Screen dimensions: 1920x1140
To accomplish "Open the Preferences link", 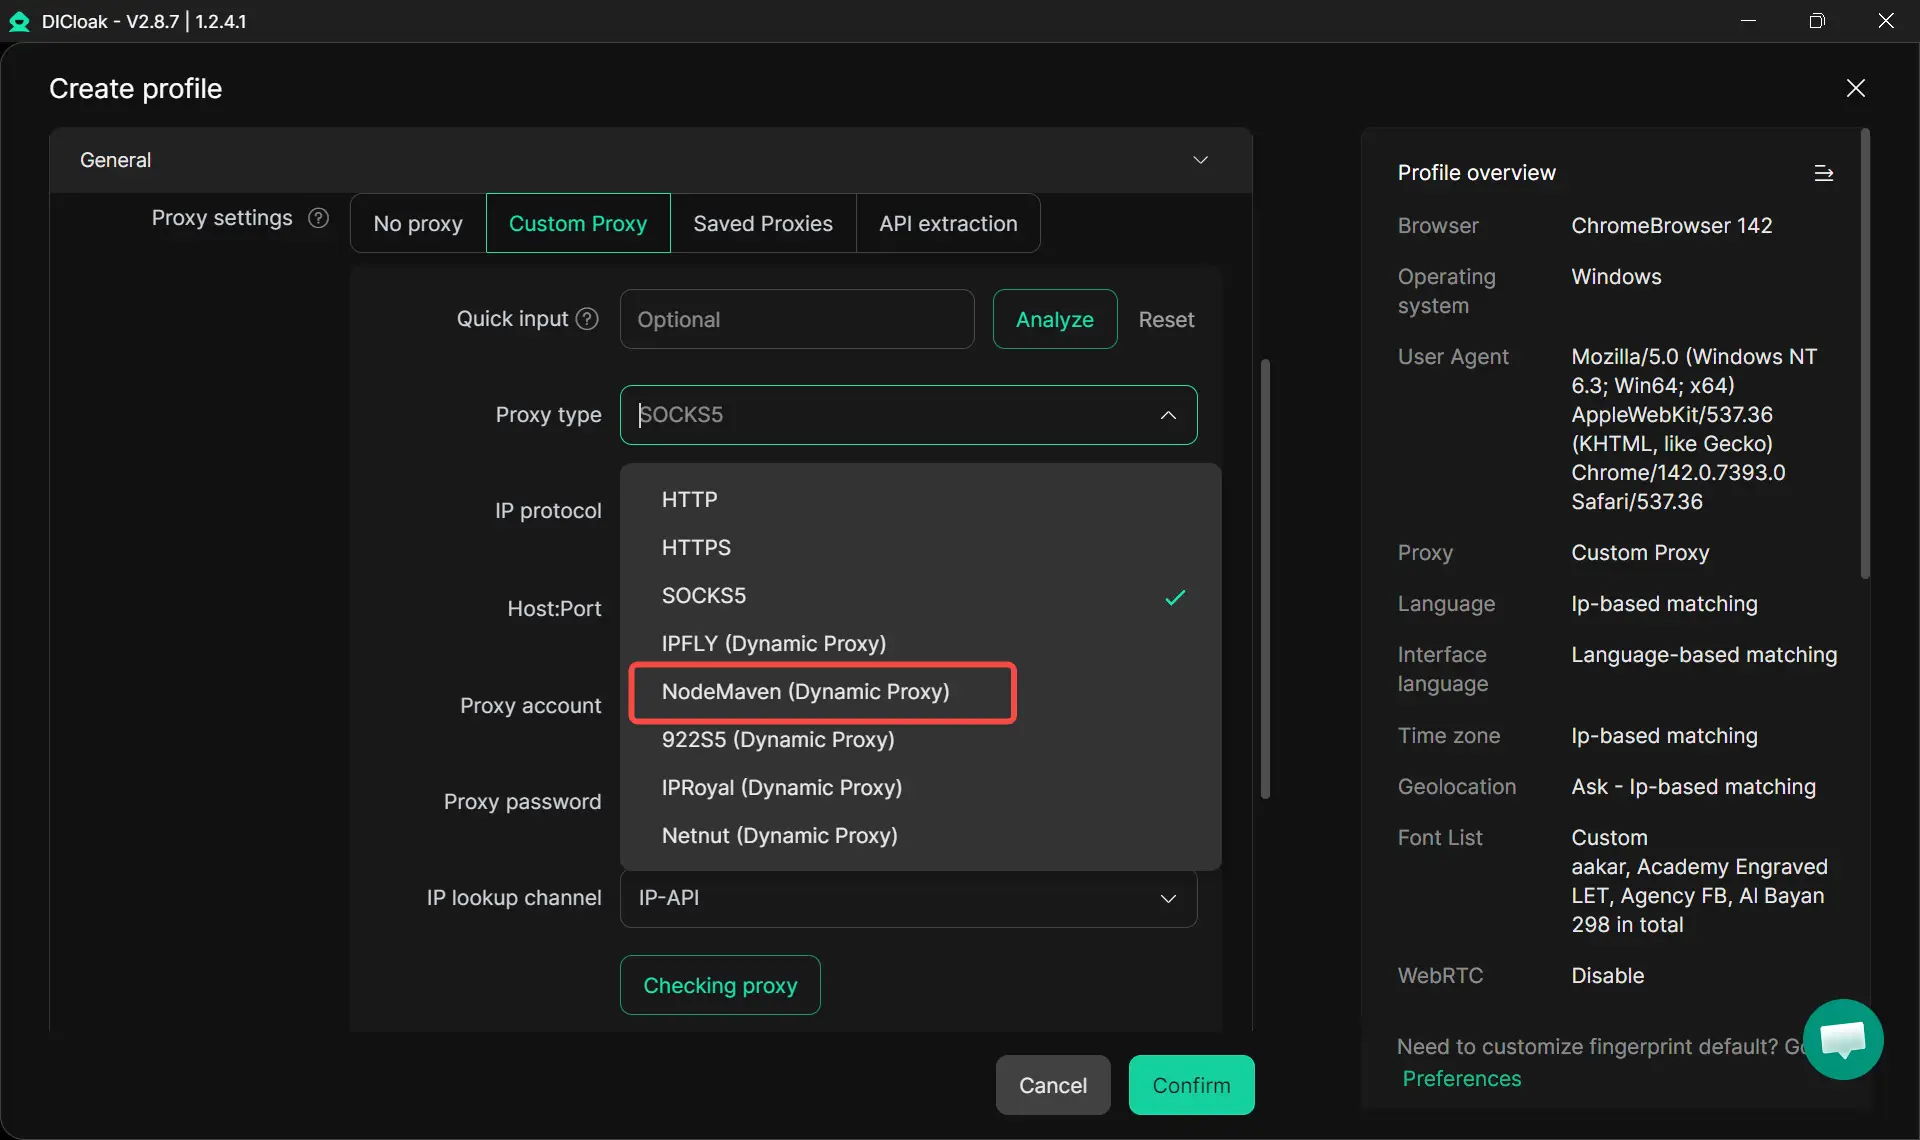I will 1461,1078.
